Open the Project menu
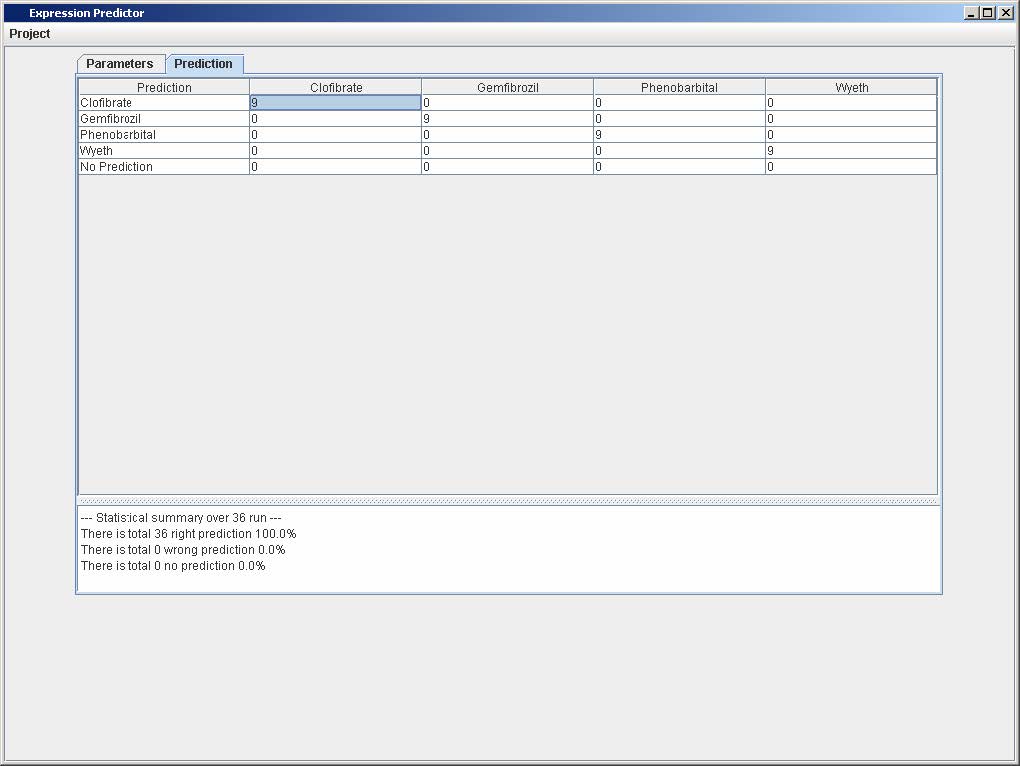 [30, 34]
